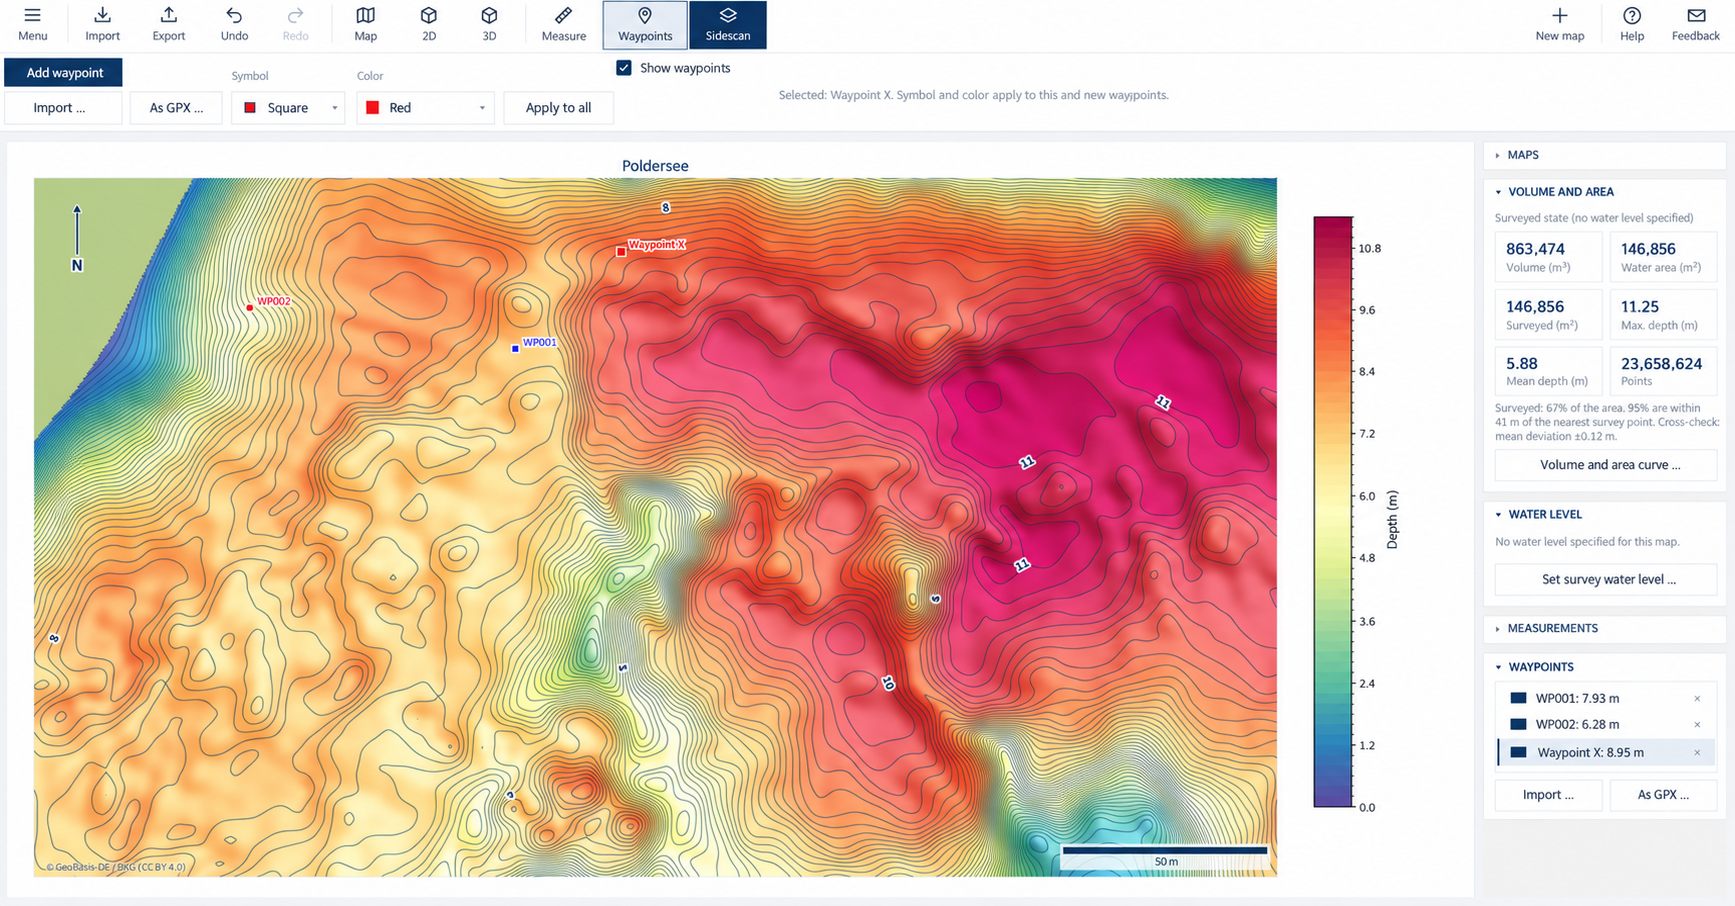Click As GPX ... in the WAYPOINTS panel
Image resolution: width=1735 pixels, height=906 pixels.
click(x=1663, y=795)
